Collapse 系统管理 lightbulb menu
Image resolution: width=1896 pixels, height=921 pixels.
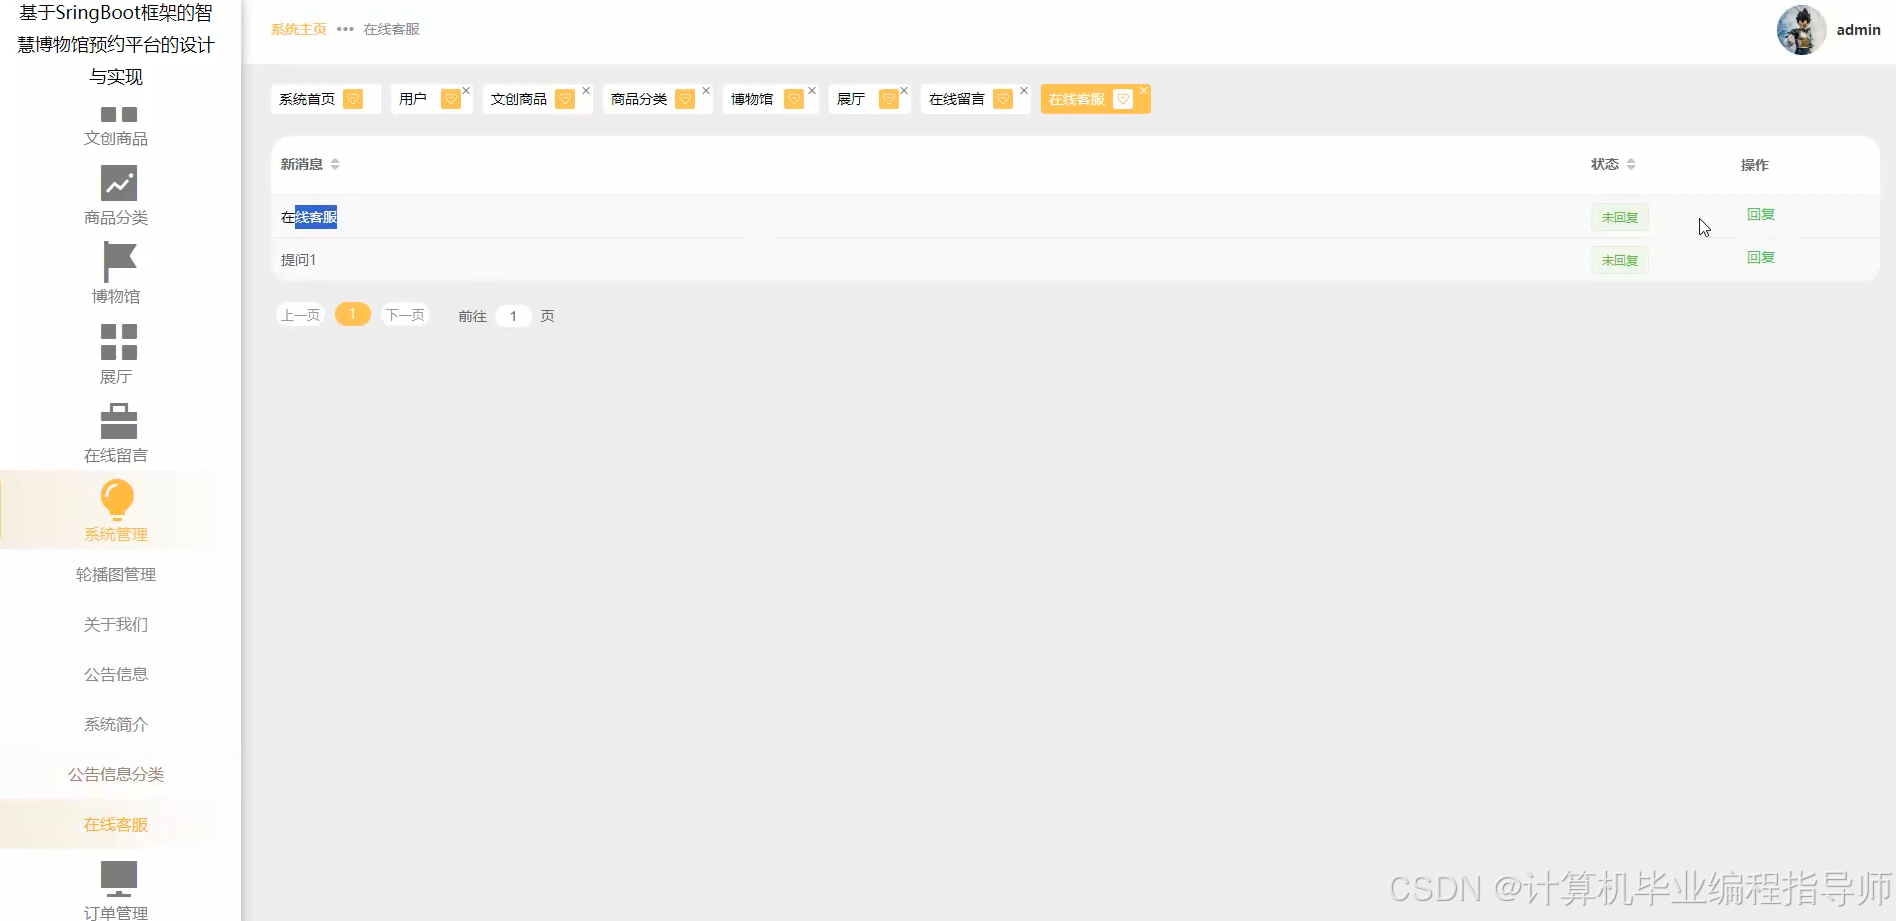point(116,510)
